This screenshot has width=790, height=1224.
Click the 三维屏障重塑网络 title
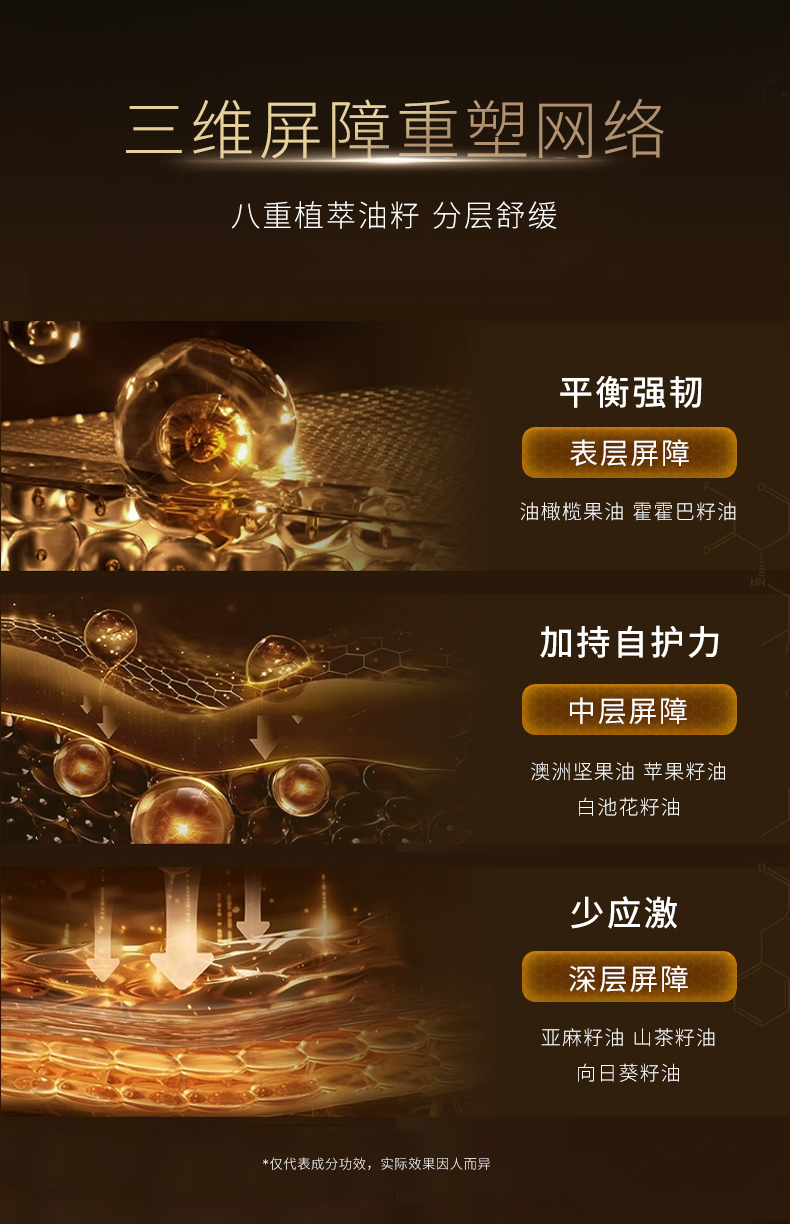[x=395, y=129]
